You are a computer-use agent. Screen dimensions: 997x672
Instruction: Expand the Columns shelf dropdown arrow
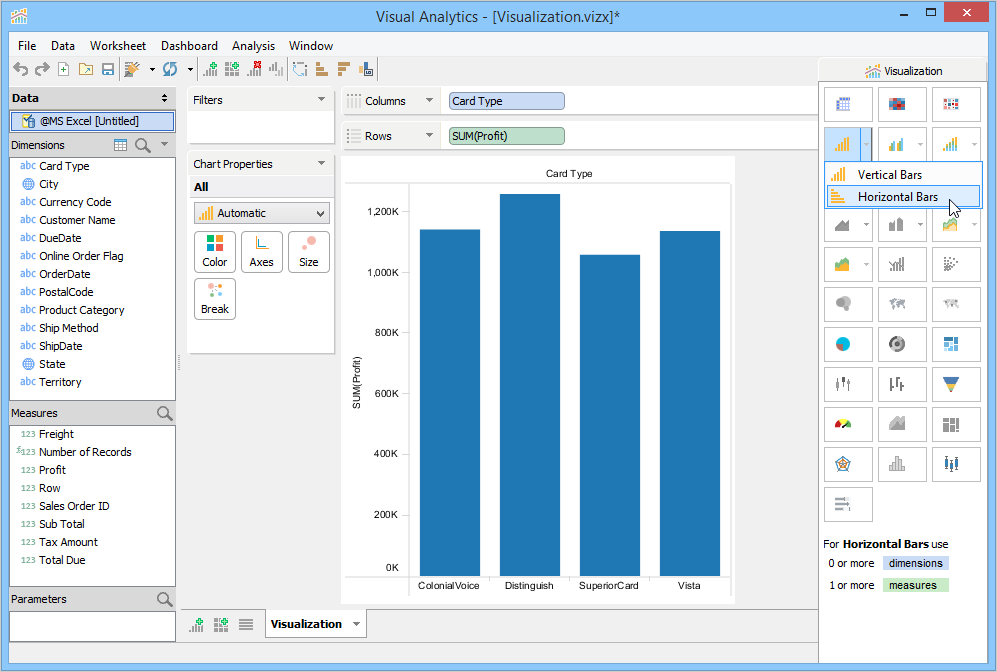coord(429,101)
